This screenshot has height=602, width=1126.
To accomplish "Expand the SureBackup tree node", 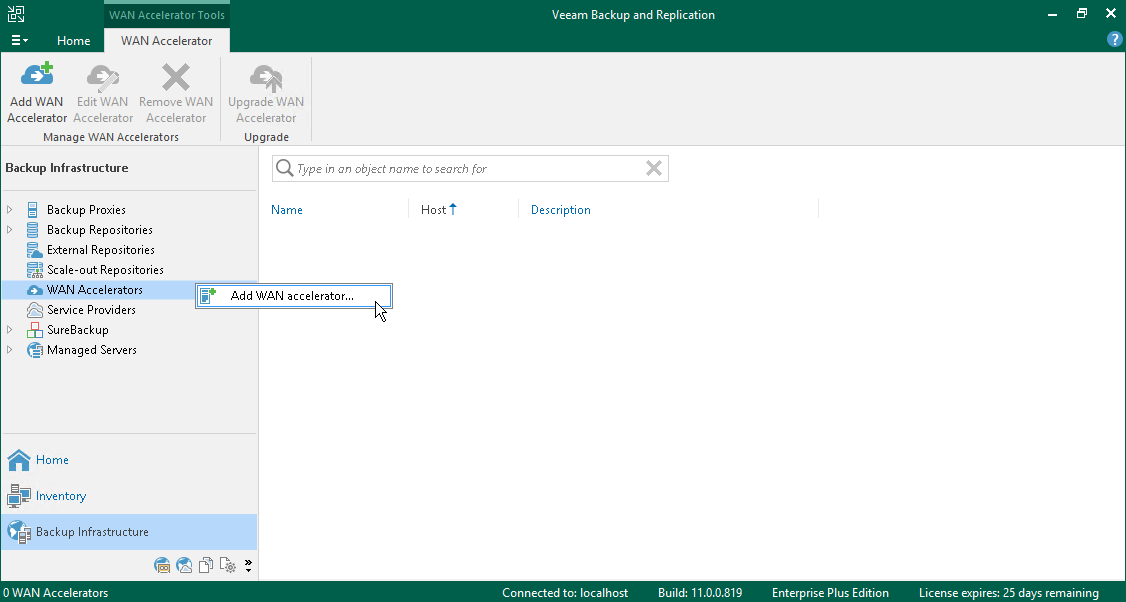I will (9, 330).
